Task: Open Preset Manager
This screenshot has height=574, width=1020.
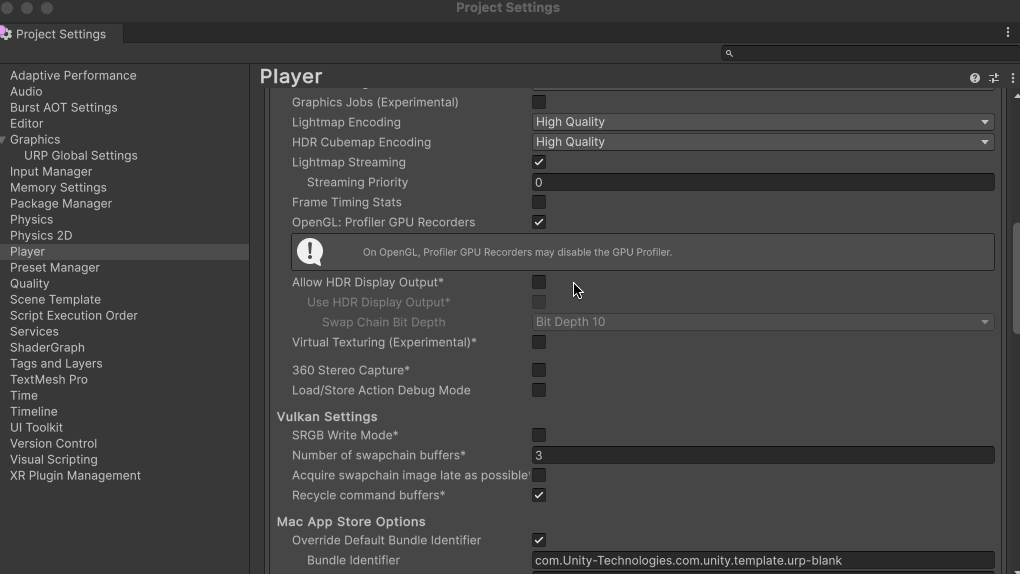Action: [x=55, y=267]
